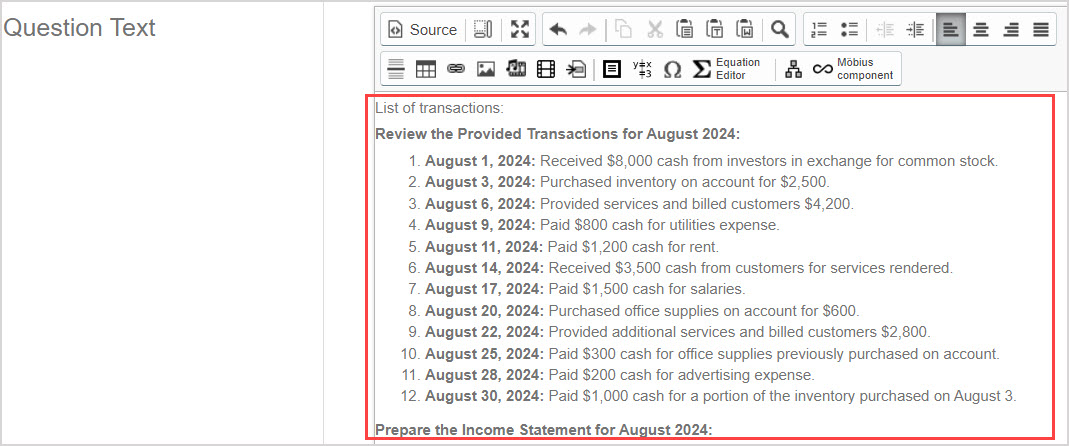The image size is (1069, 446).
Task: Insert special character omega symbol
Action: (672, 69)
